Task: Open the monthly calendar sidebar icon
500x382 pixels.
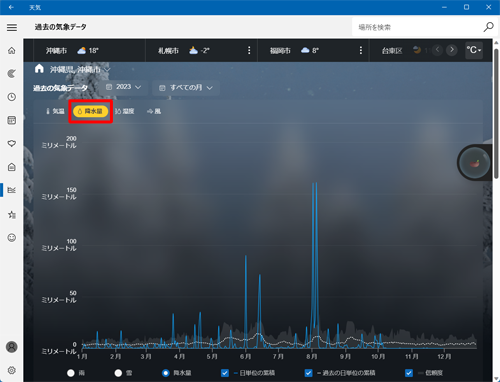Action: (12, 120)
